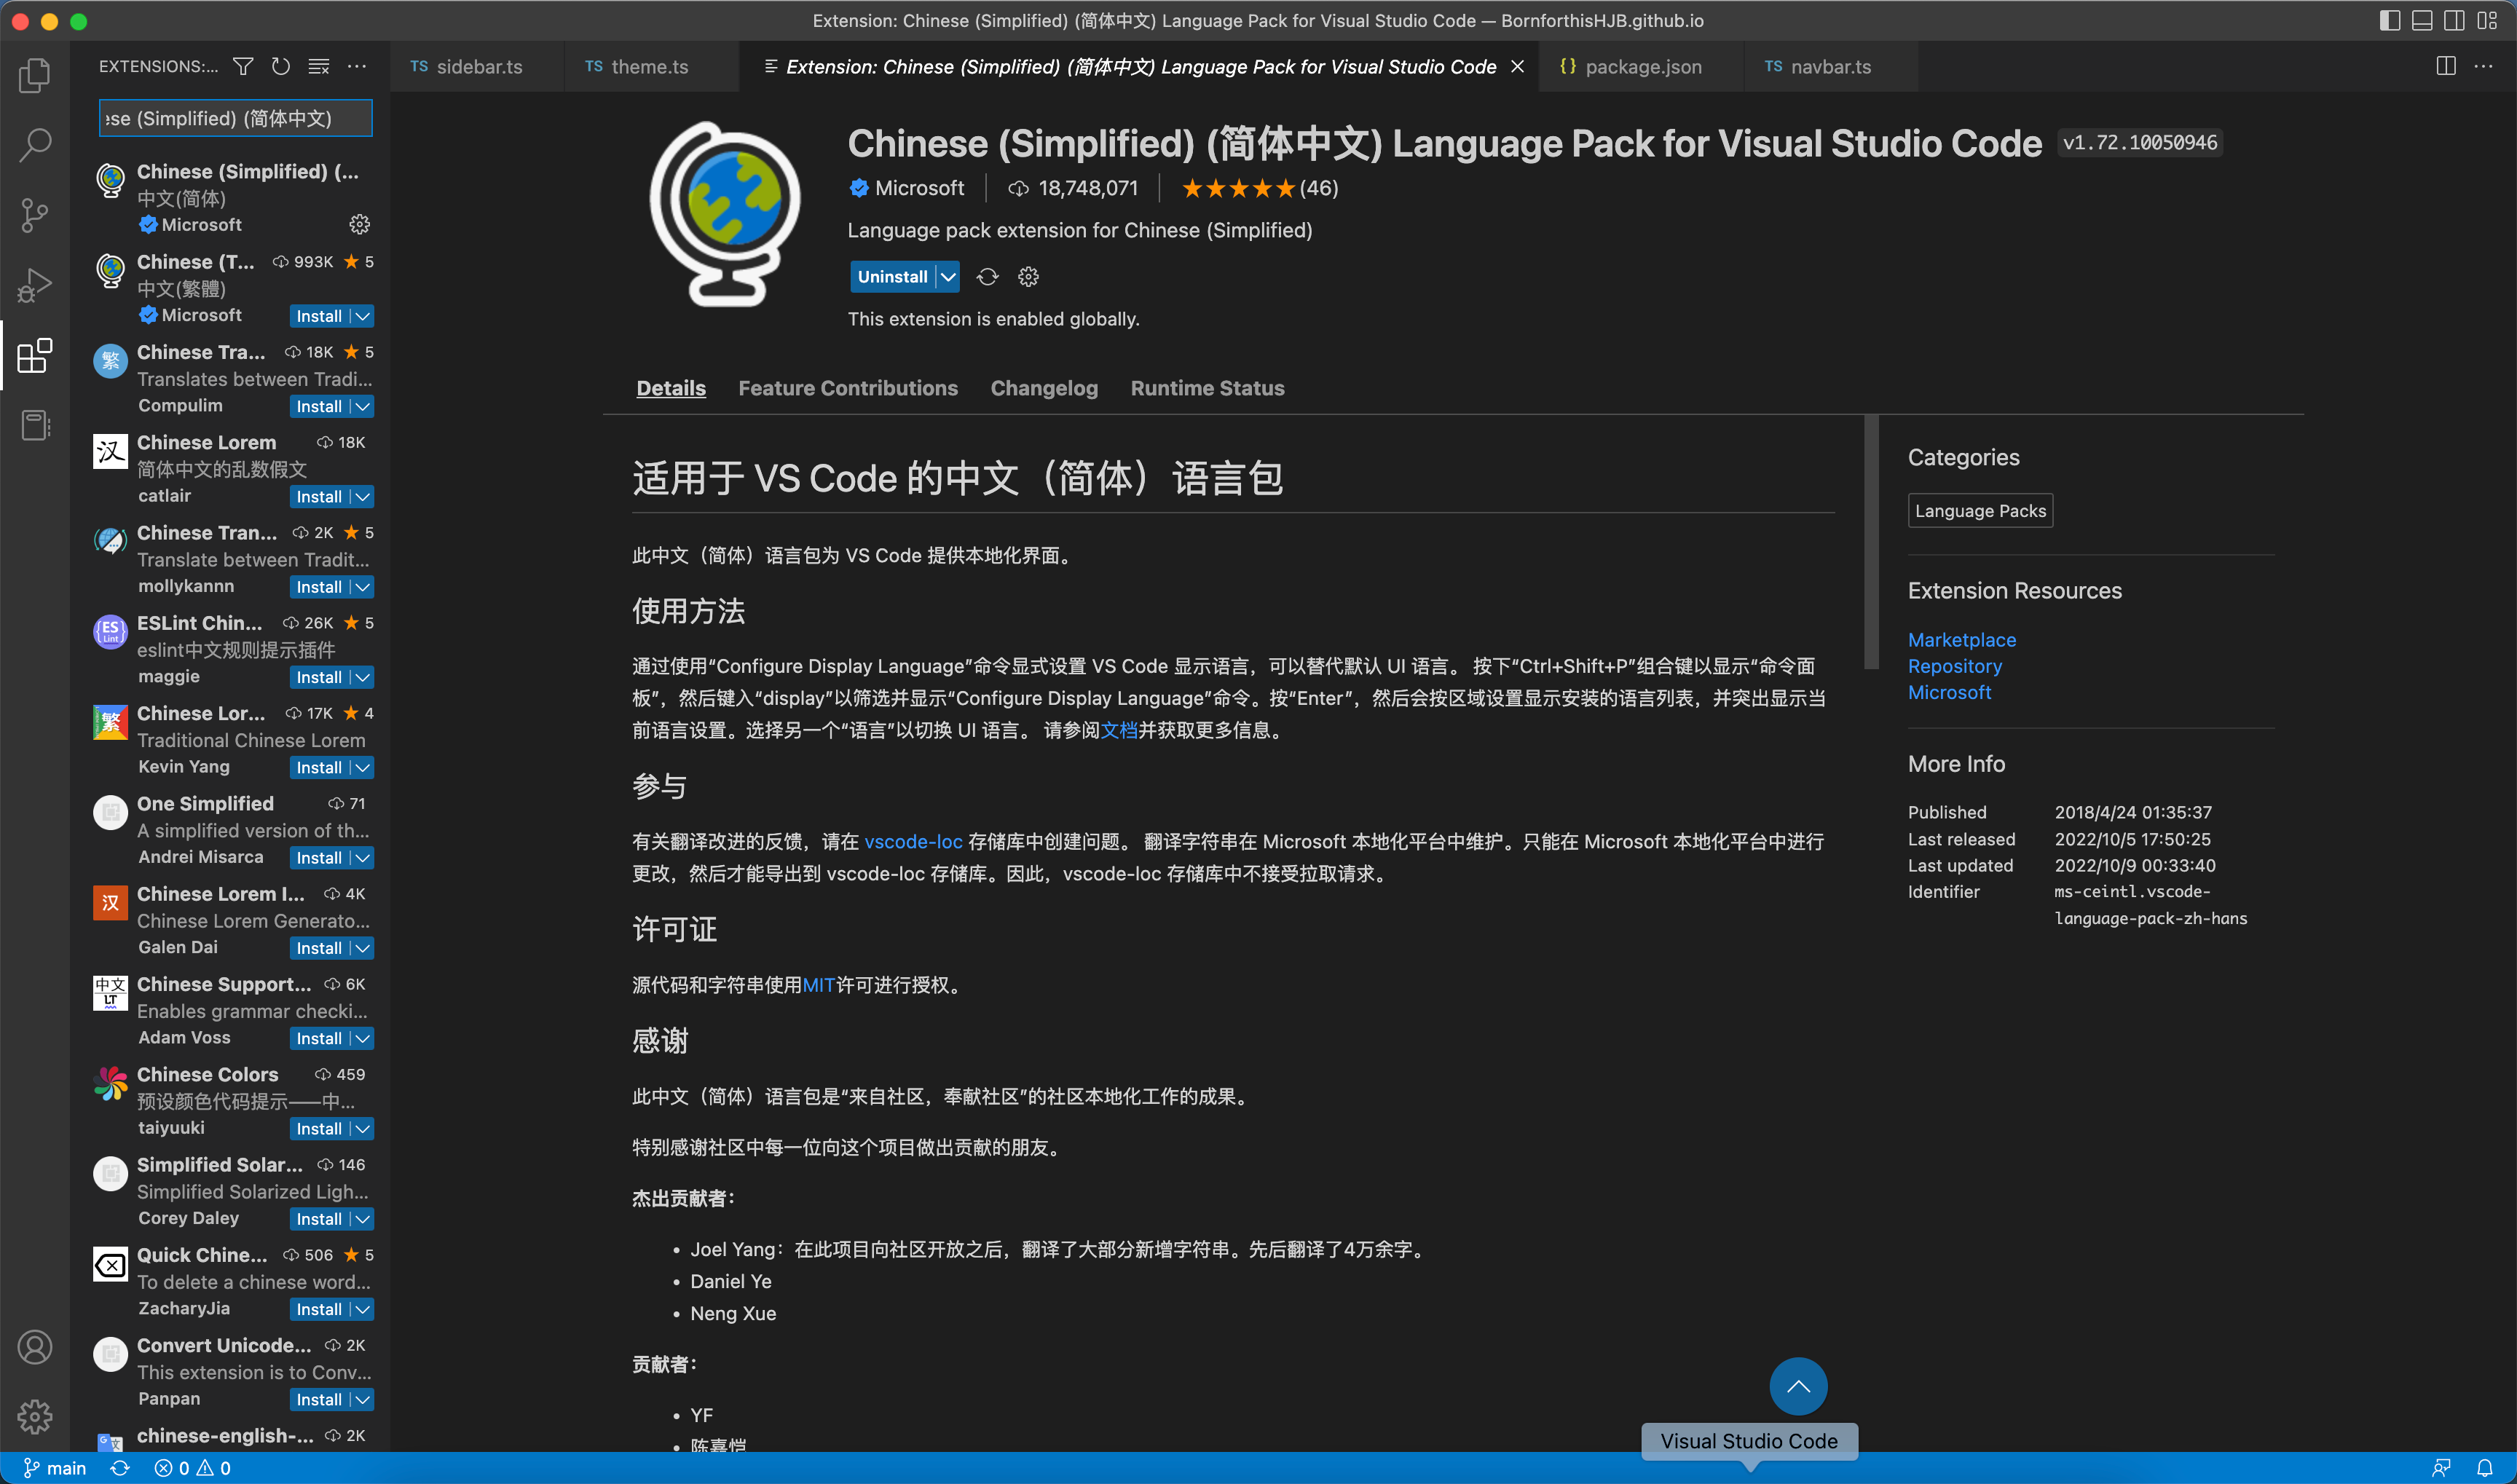Open the Explorer view in activity bar
This screenshot has height=1484, width=2517.
(35, 76)
